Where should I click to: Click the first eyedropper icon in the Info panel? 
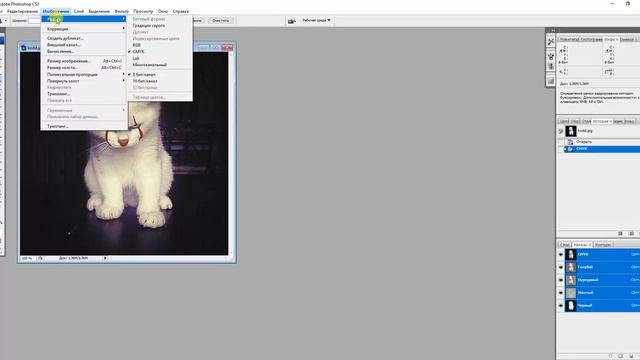click(561, 50)
